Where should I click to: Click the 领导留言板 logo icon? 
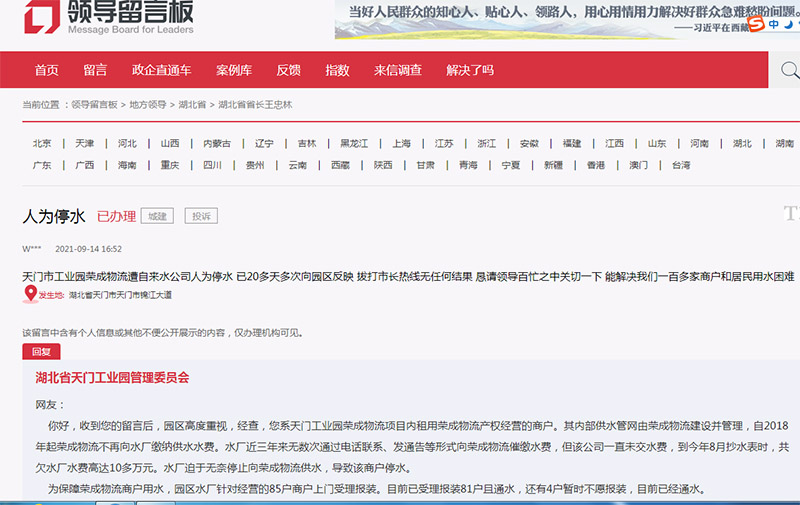[x=41, y=18]
